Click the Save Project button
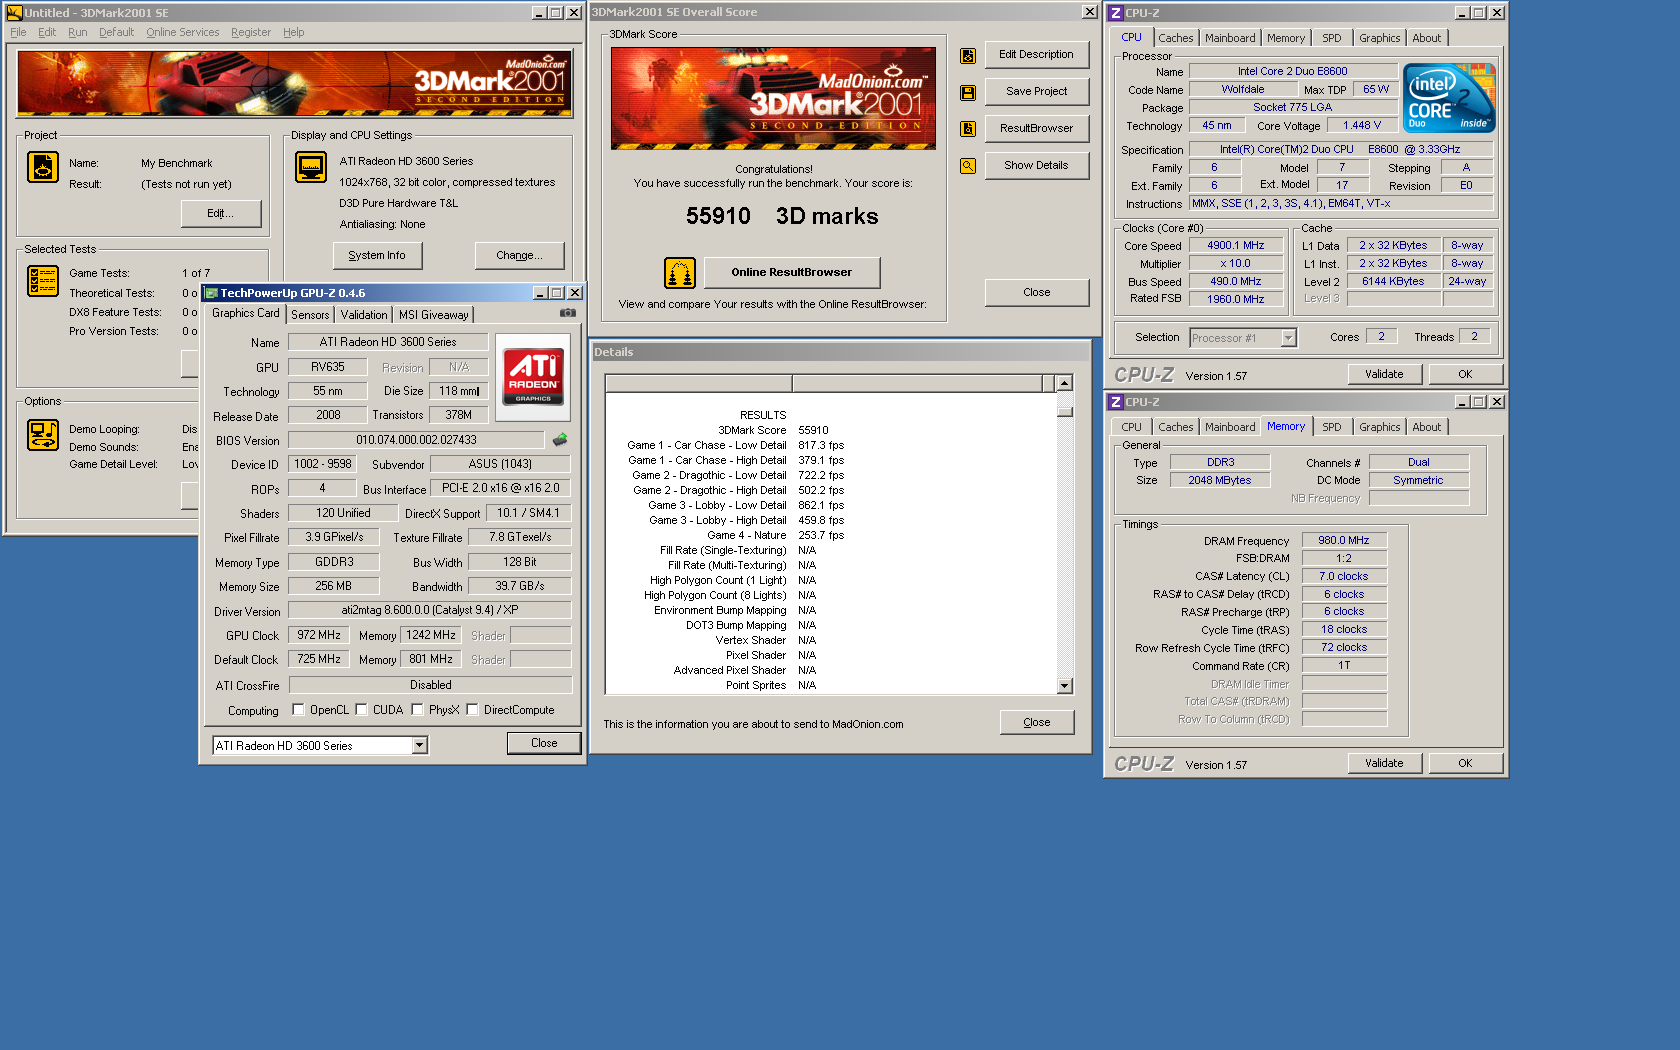 (x=1036, y=91)
